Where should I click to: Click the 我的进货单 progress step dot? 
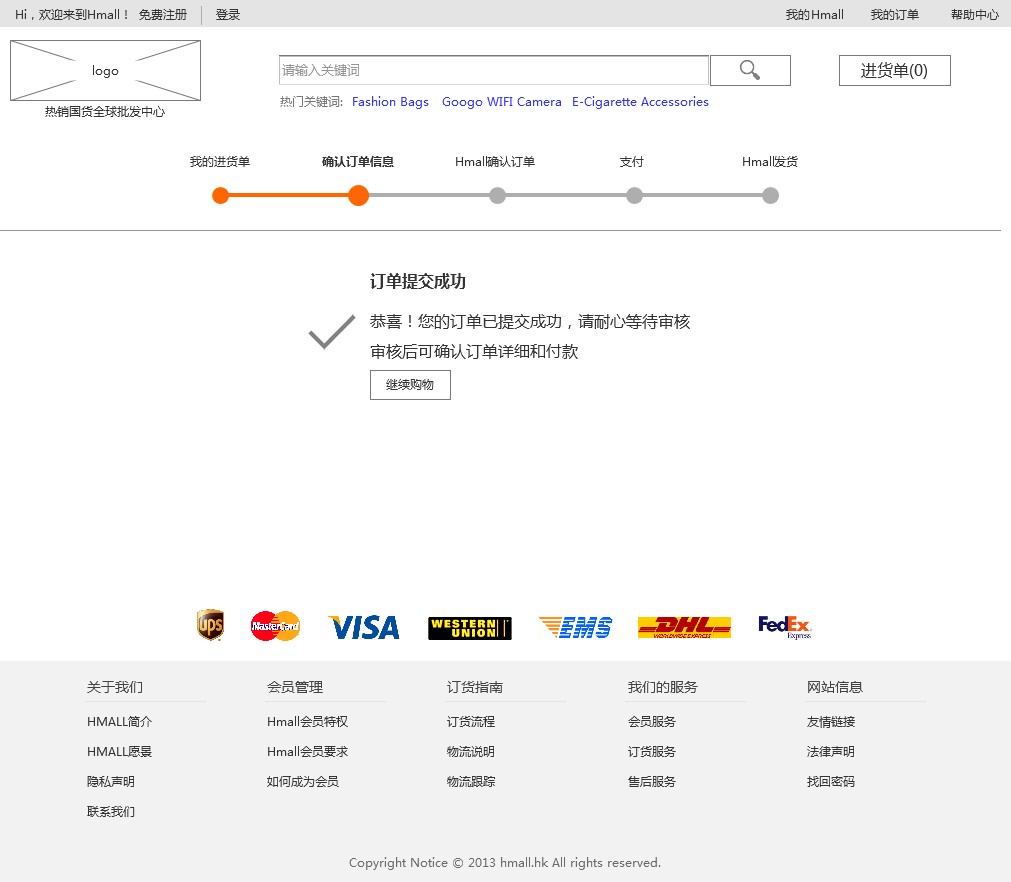[220, 196]
